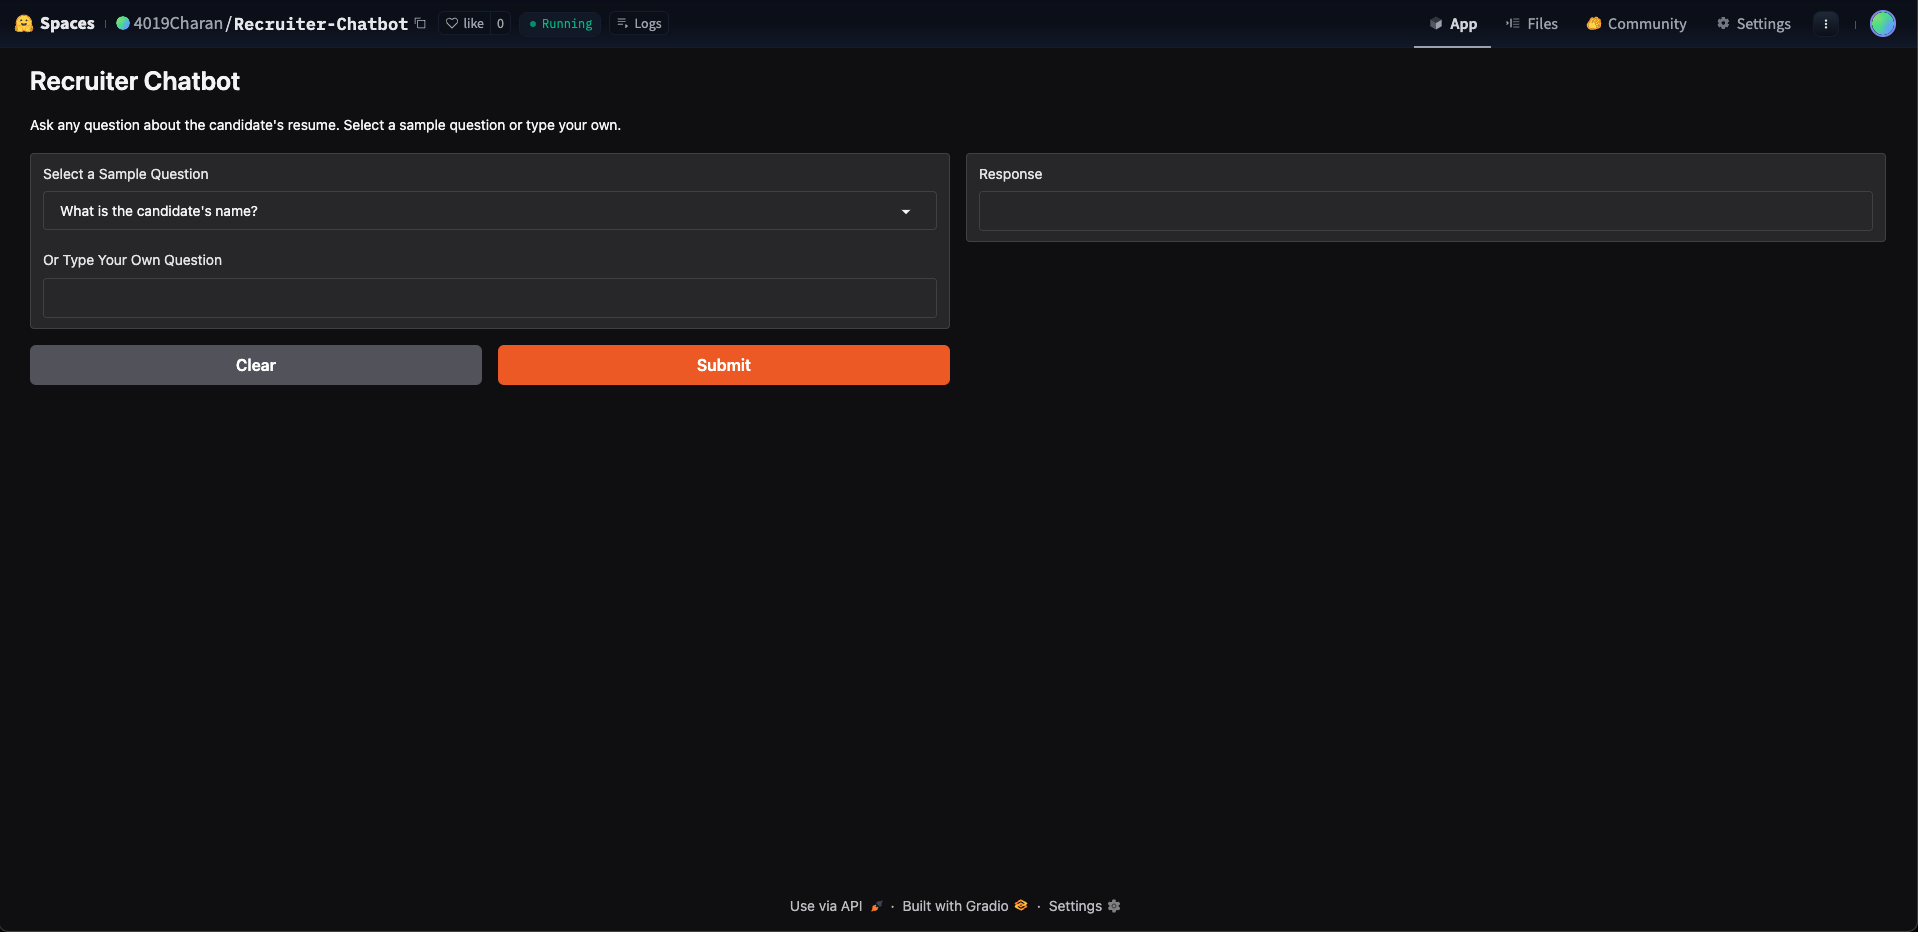Click inside the Response text box
The height and width of the screenshot is (932, 1918).
(1426, 211)
